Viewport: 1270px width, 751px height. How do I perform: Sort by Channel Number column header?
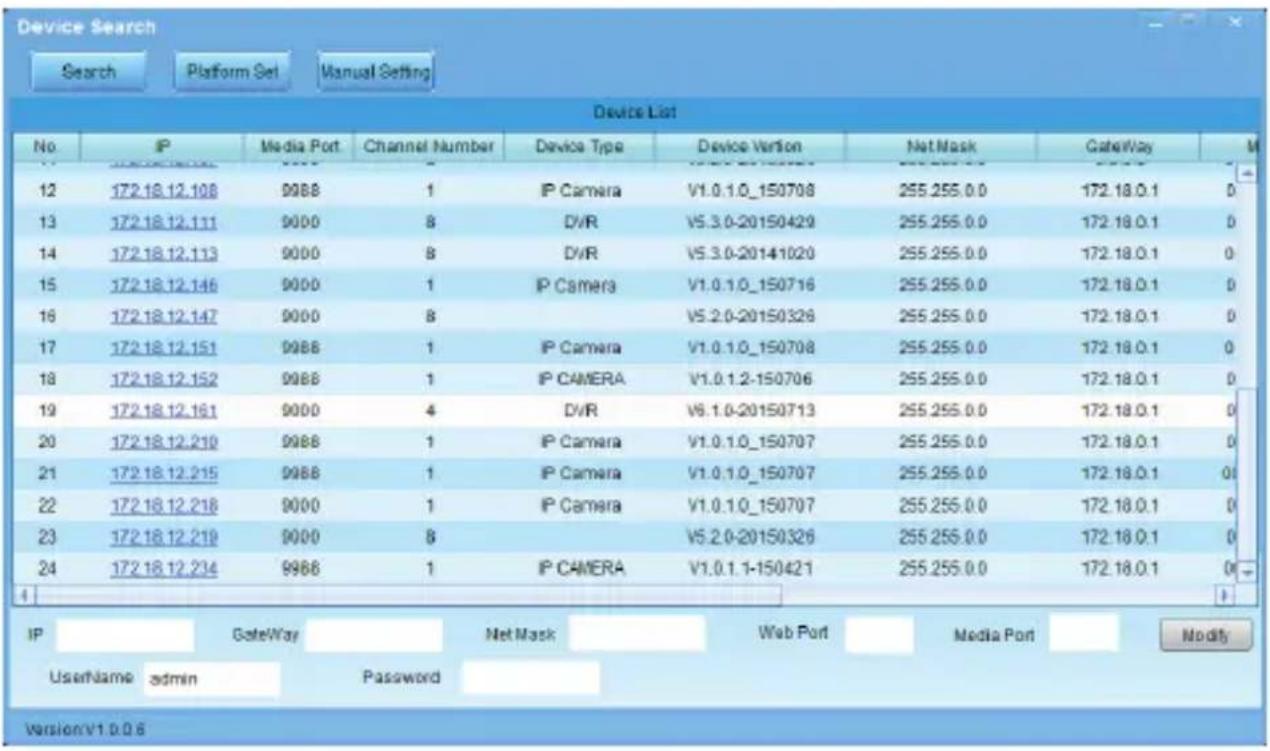point(428,146)
